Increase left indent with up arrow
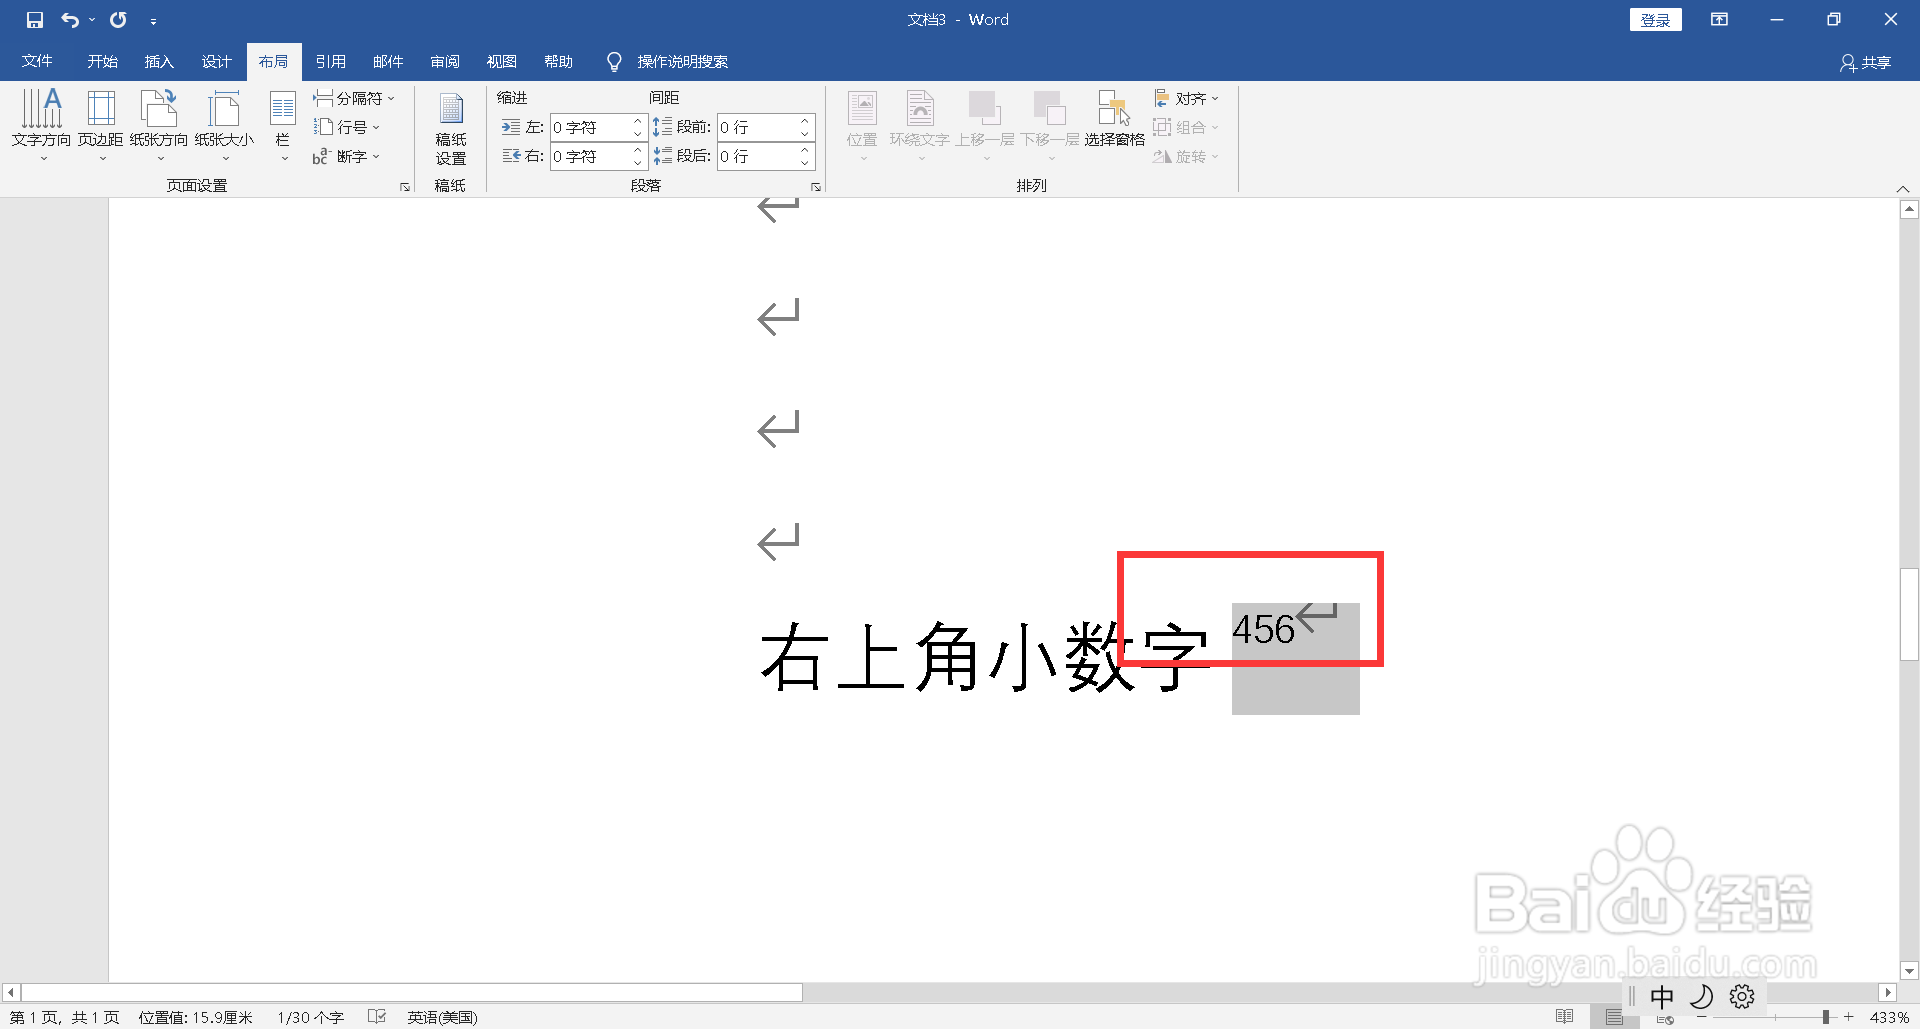This screenshot has height=1029, width=1920. coord(638,121)
